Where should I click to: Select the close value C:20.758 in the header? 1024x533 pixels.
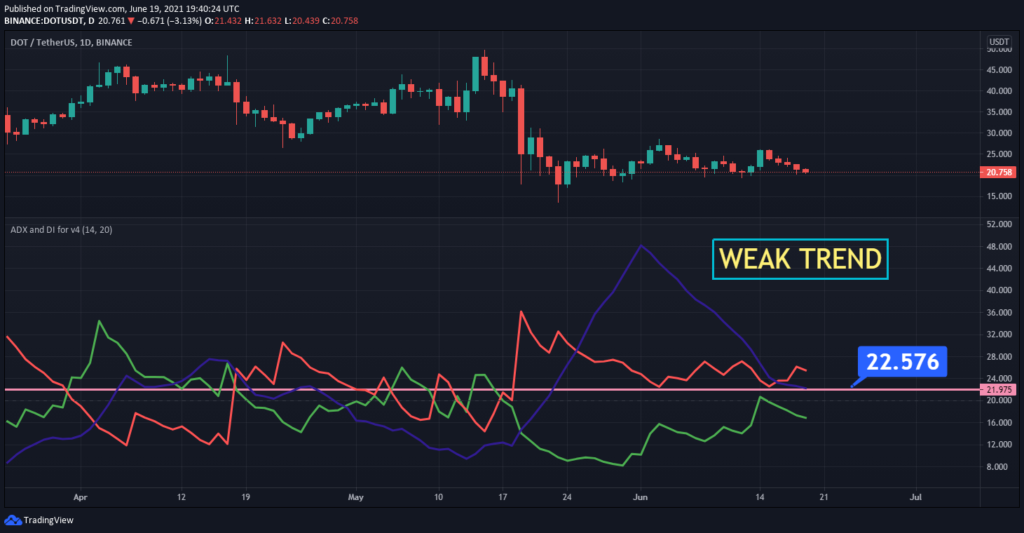click(340, 21)
